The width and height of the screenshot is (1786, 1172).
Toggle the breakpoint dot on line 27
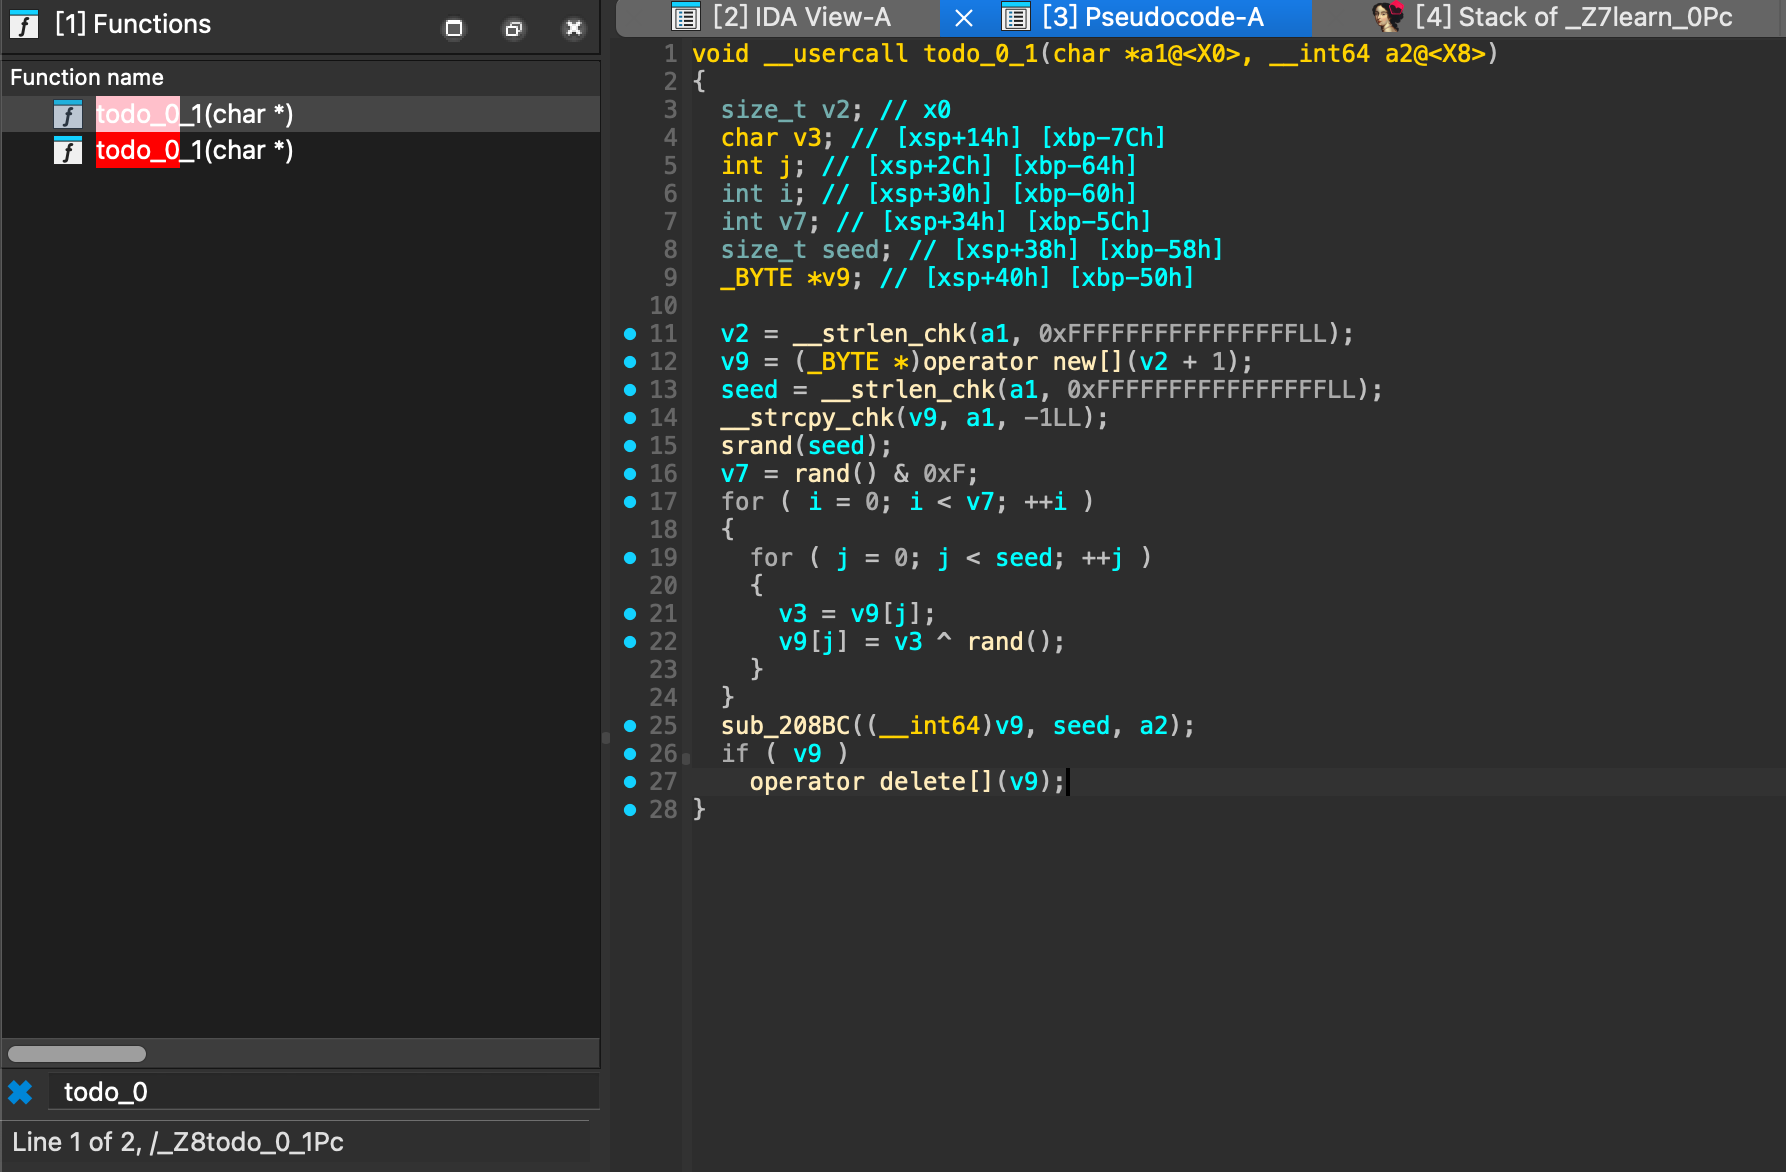click(630, 782)
